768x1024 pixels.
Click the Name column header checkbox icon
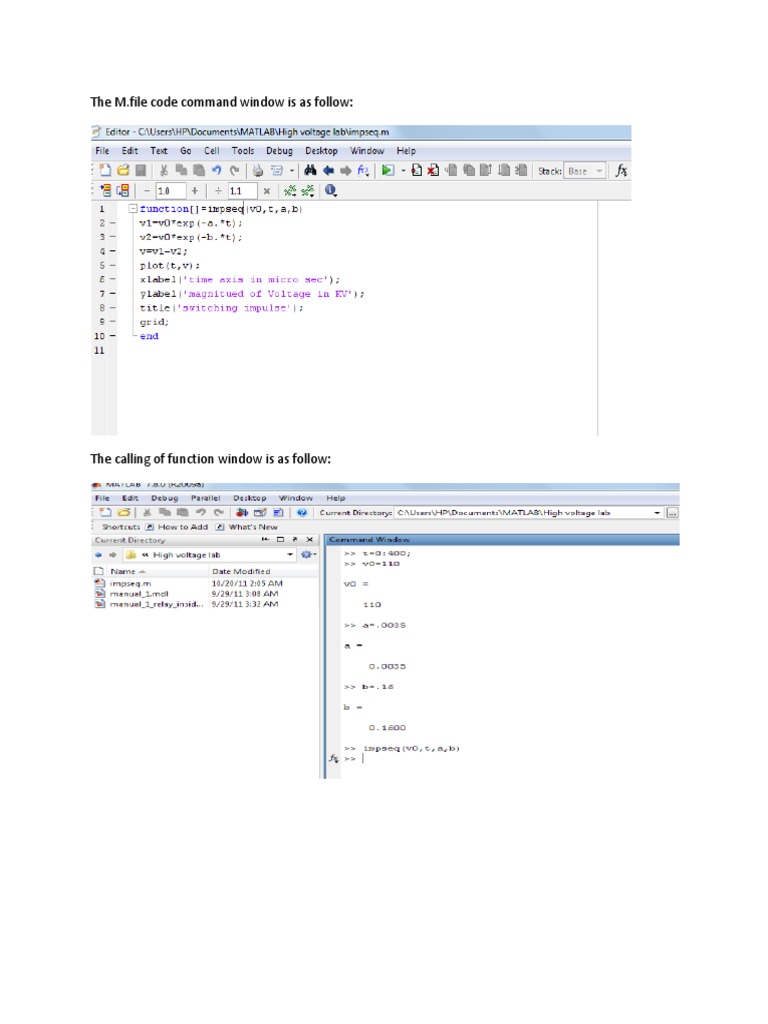click(99, 571)
